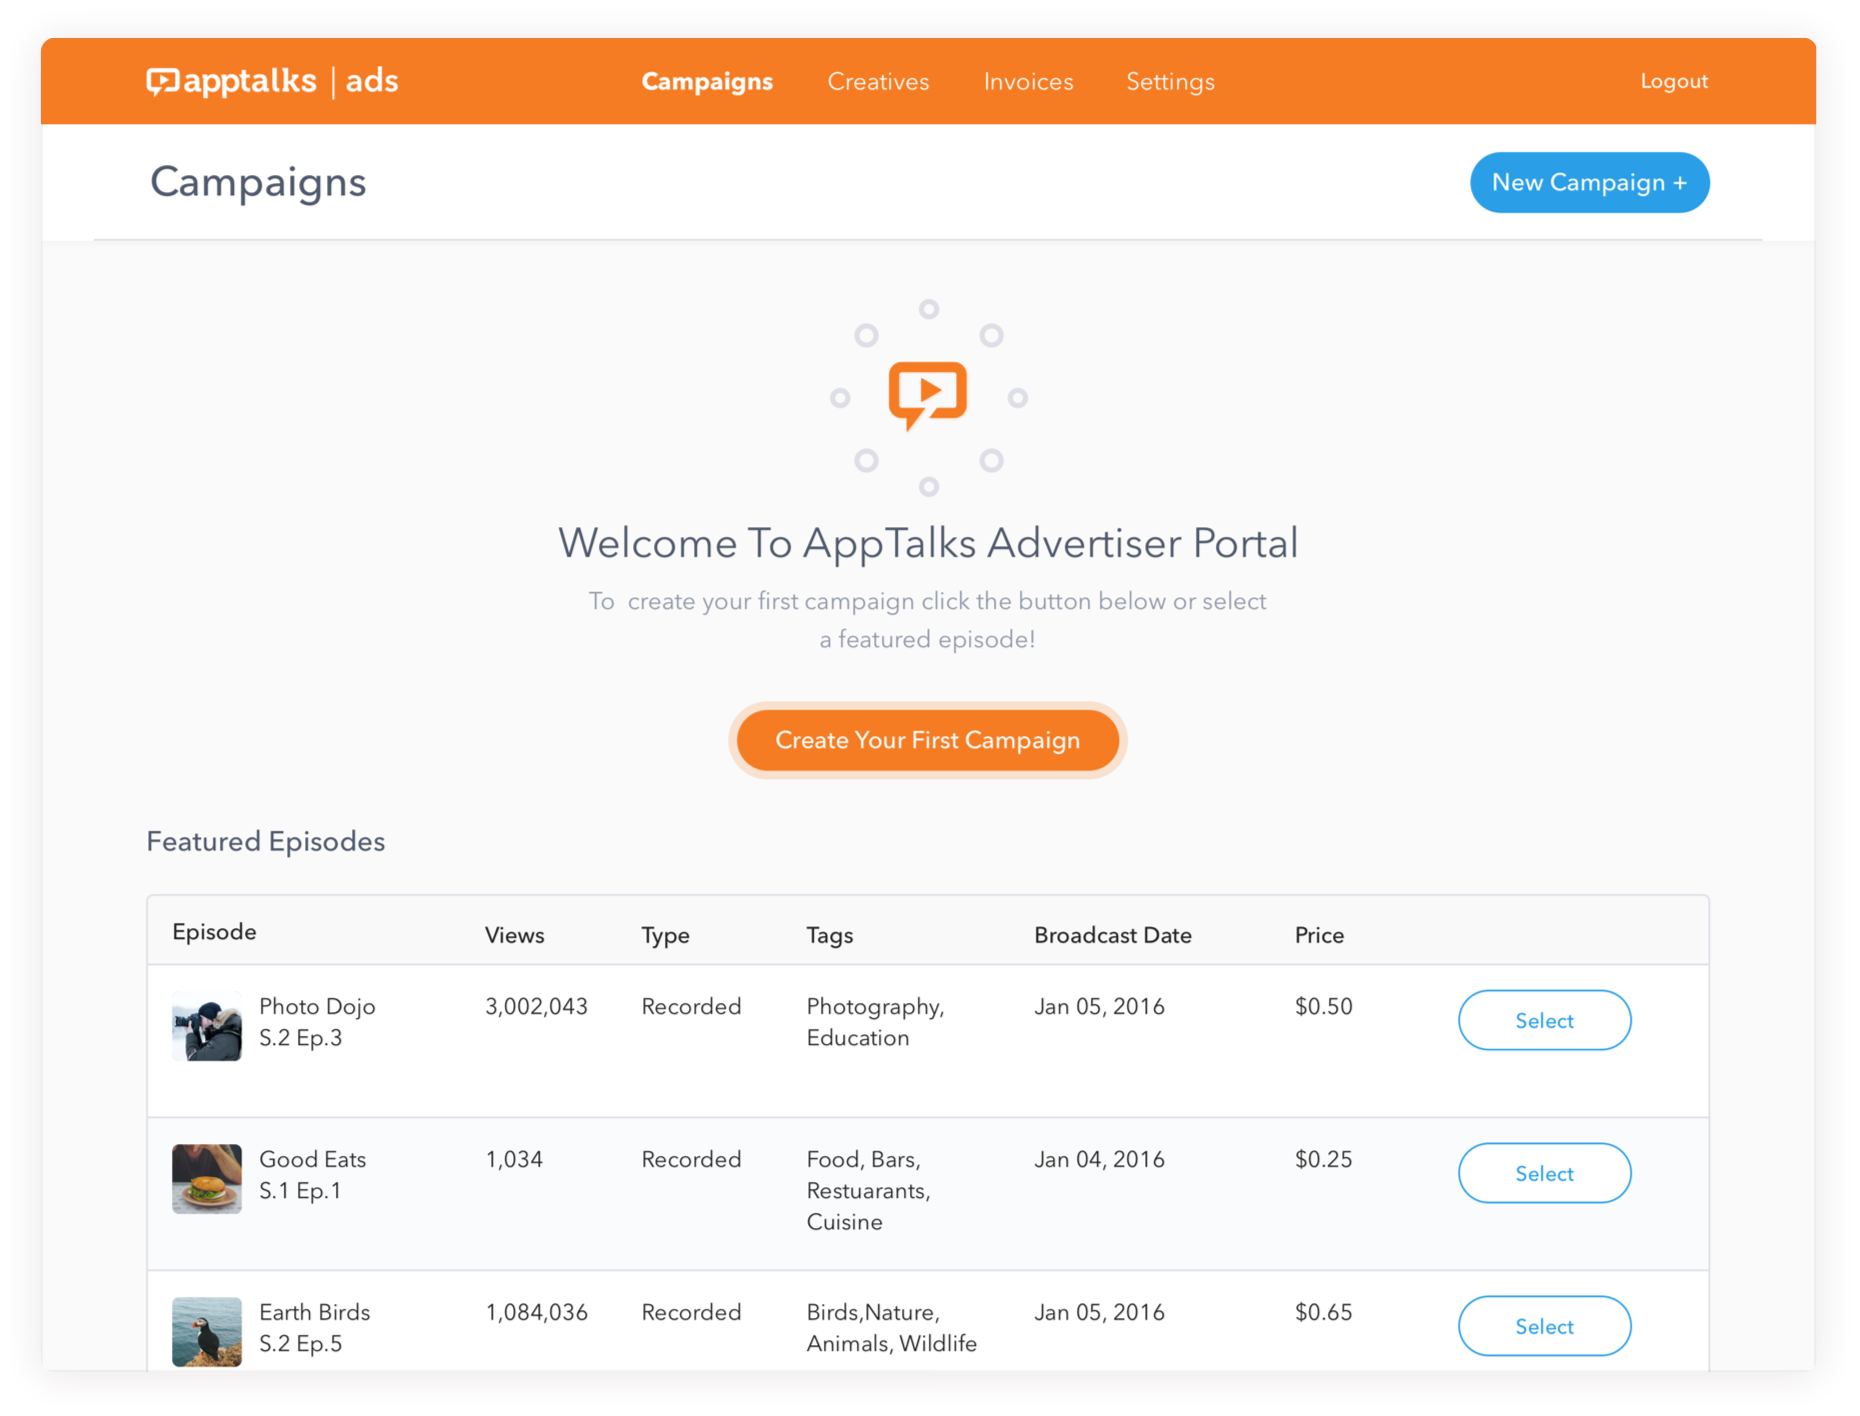Switch to the Invoices tab
Screen dimensions: 1860x1416
click(x=1028, y=81)
